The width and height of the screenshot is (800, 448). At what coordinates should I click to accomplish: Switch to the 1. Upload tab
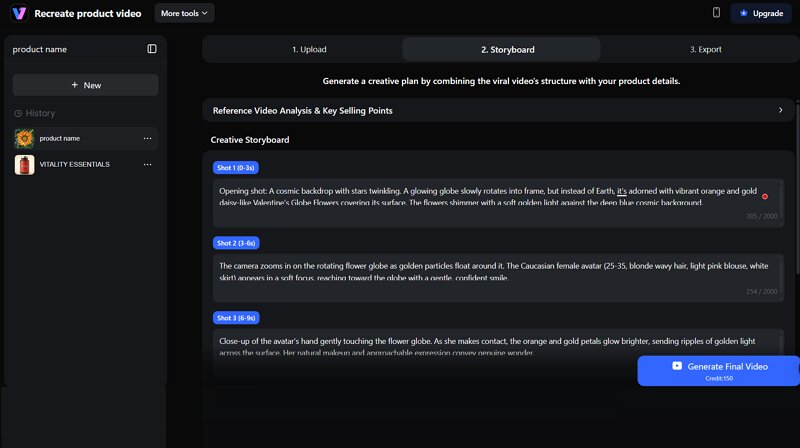309,49
